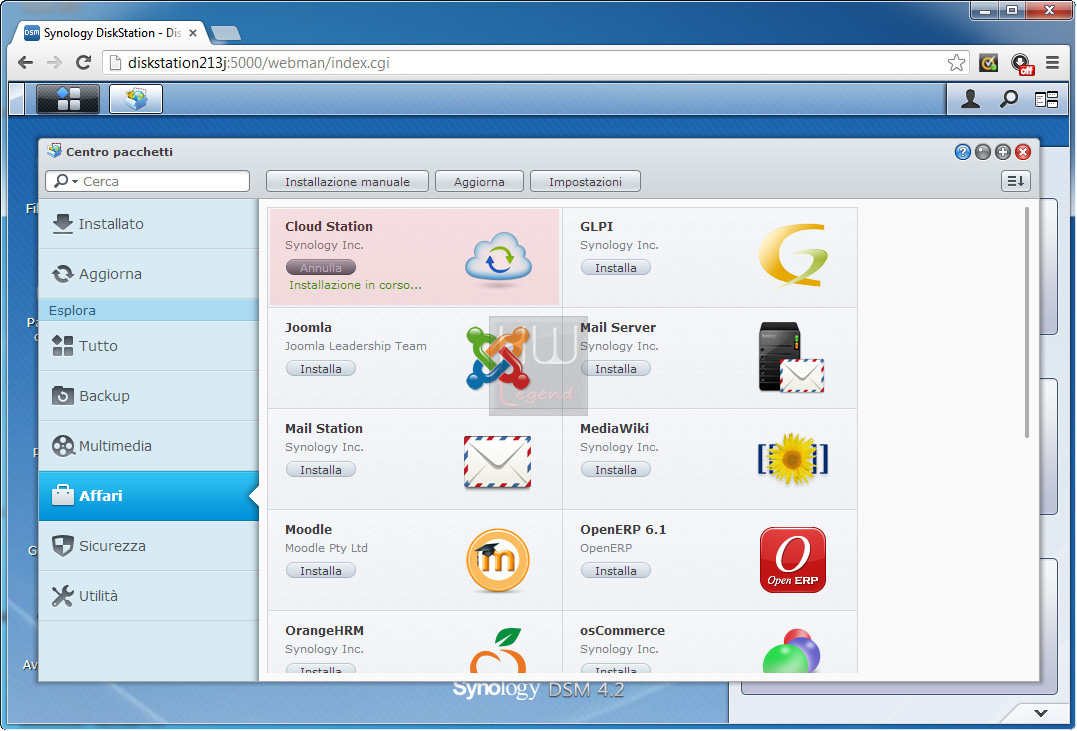Click the Mail Server package icon
The image size is (1077, 731).
click(x=791, y=357)
